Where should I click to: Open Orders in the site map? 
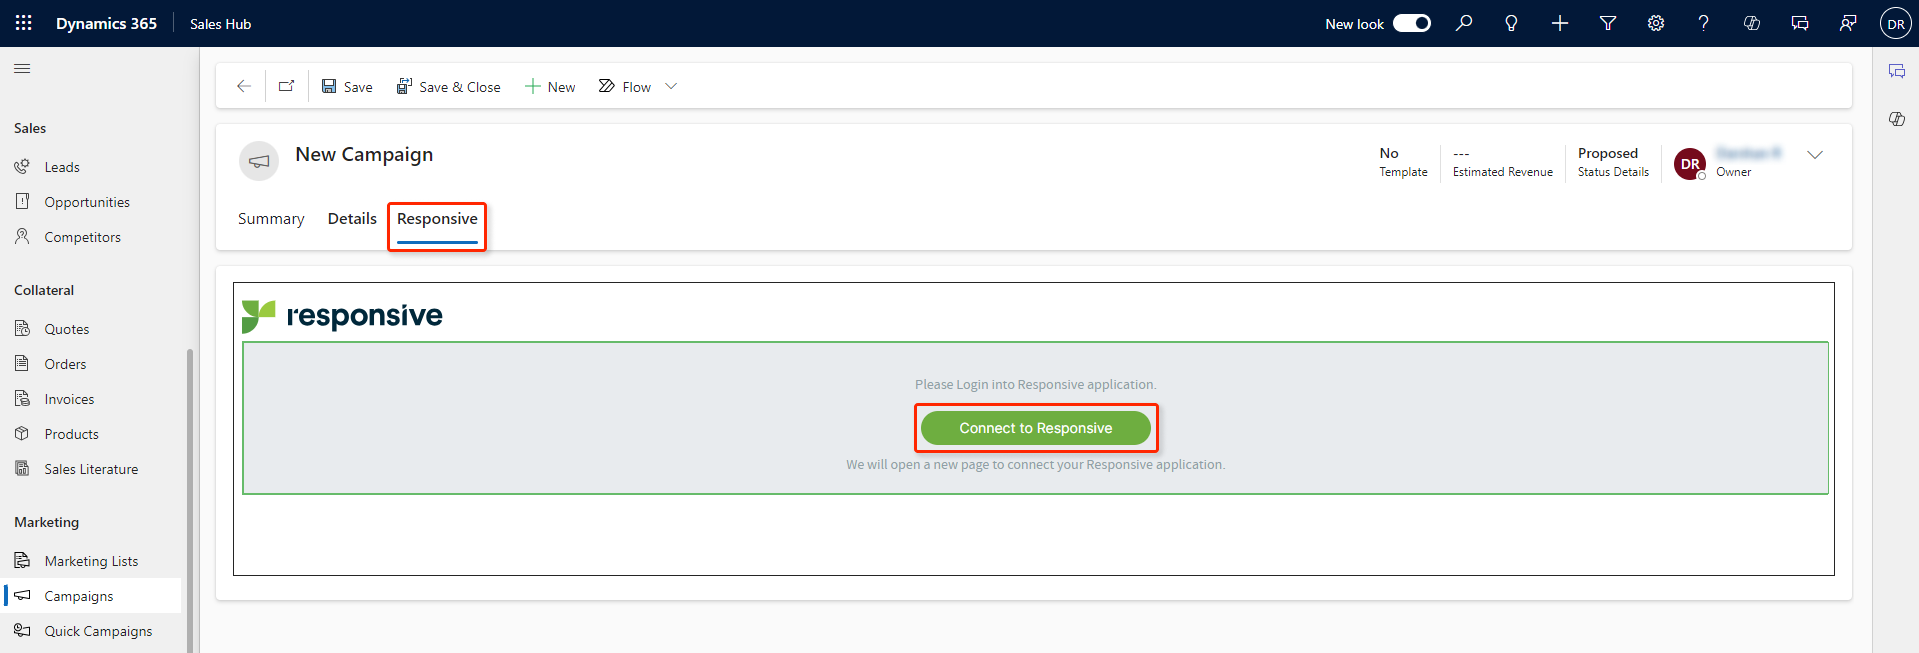[65, 364]
